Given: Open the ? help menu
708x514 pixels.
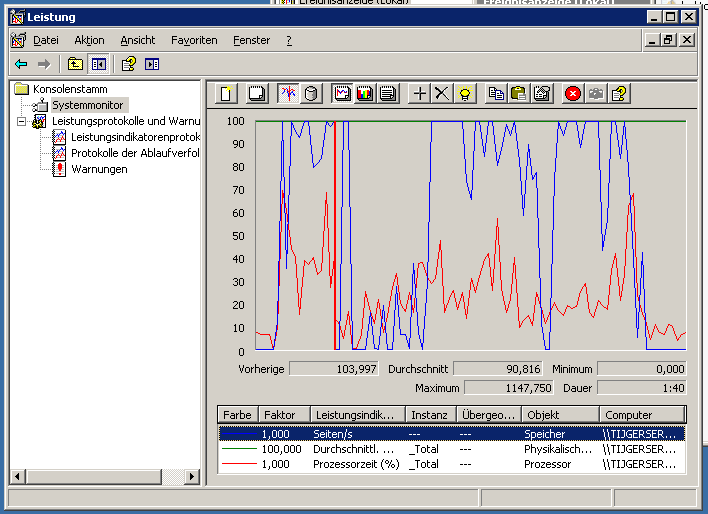Looking at the screenshot, I should 289,40.
